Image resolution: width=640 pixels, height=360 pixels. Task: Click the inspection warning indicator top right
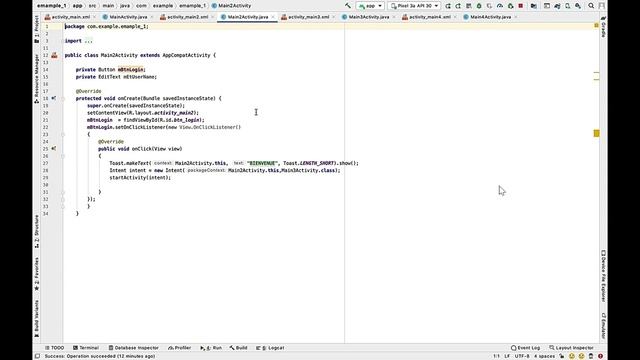point(596,25)
